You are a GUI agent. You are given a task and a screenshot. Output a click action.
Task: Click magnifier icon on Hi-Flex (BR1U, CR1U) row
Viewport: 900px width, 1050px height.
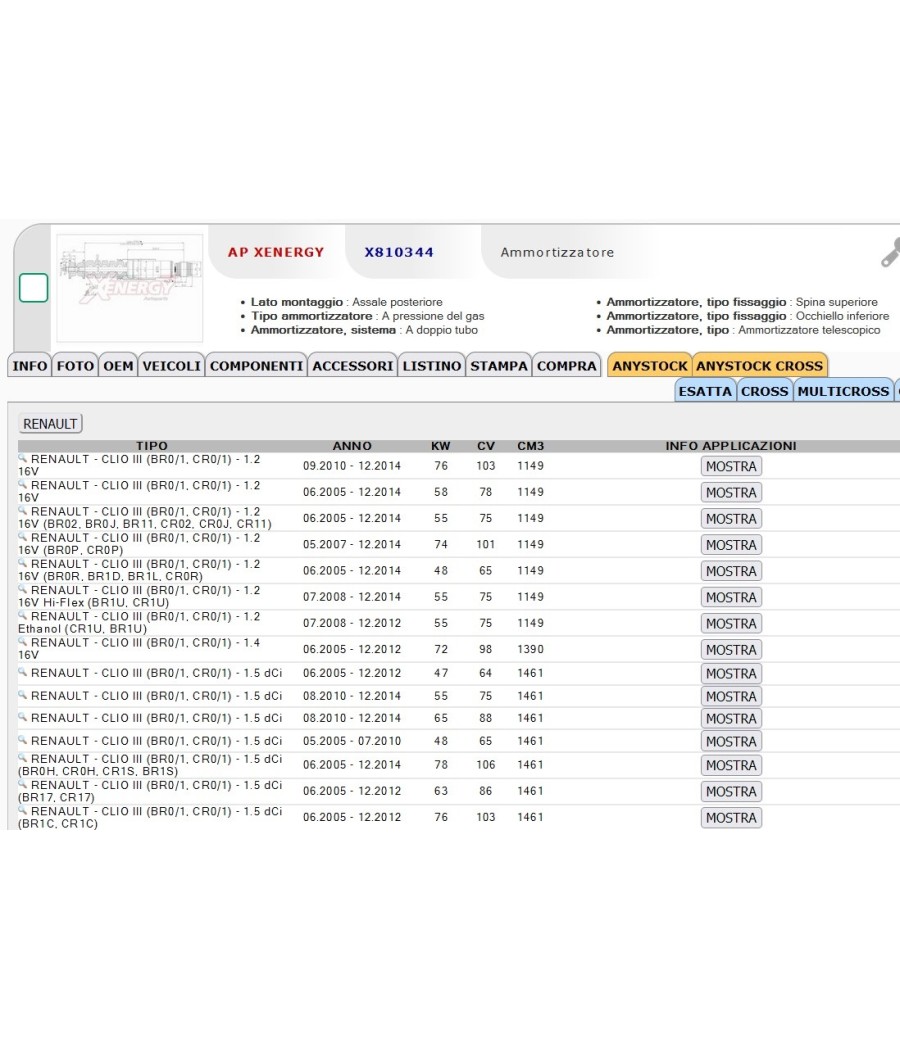(22, 589)
